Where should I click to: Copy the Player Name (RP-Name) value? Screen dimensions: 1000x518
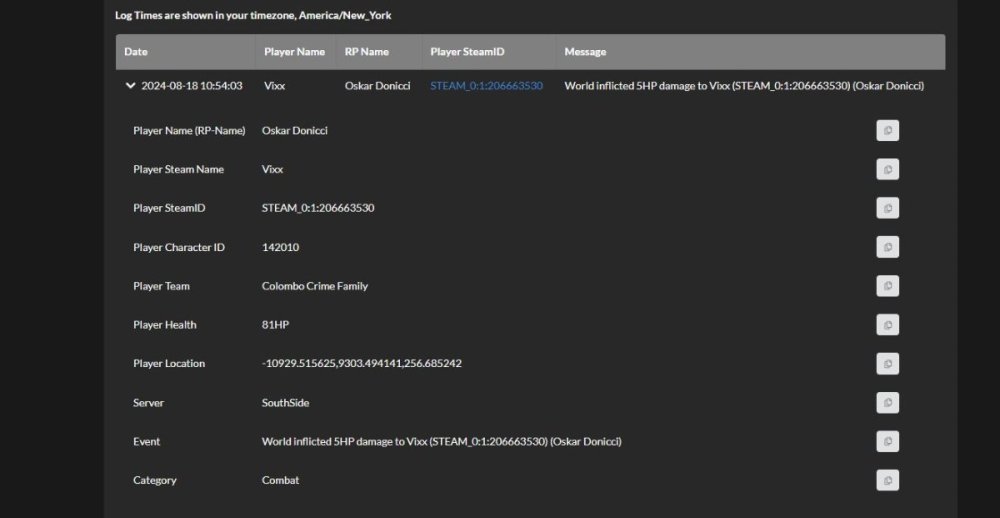pos(887,131)
